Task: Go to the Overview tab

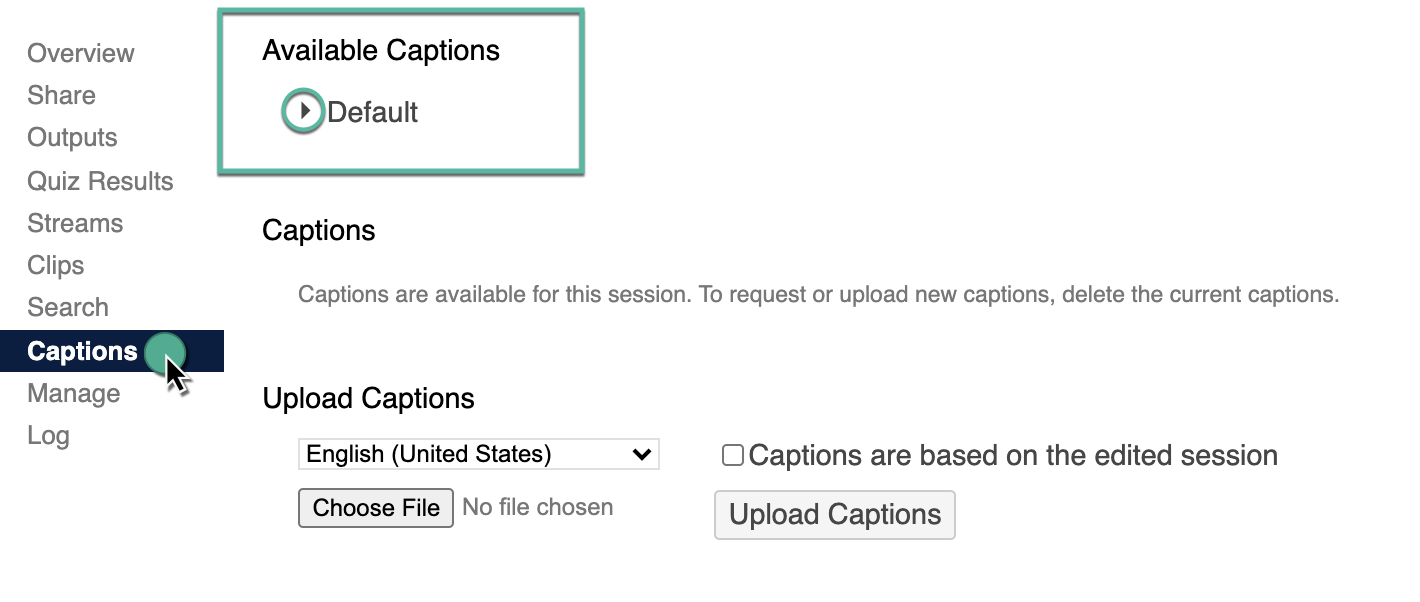Action: point(81,53)
